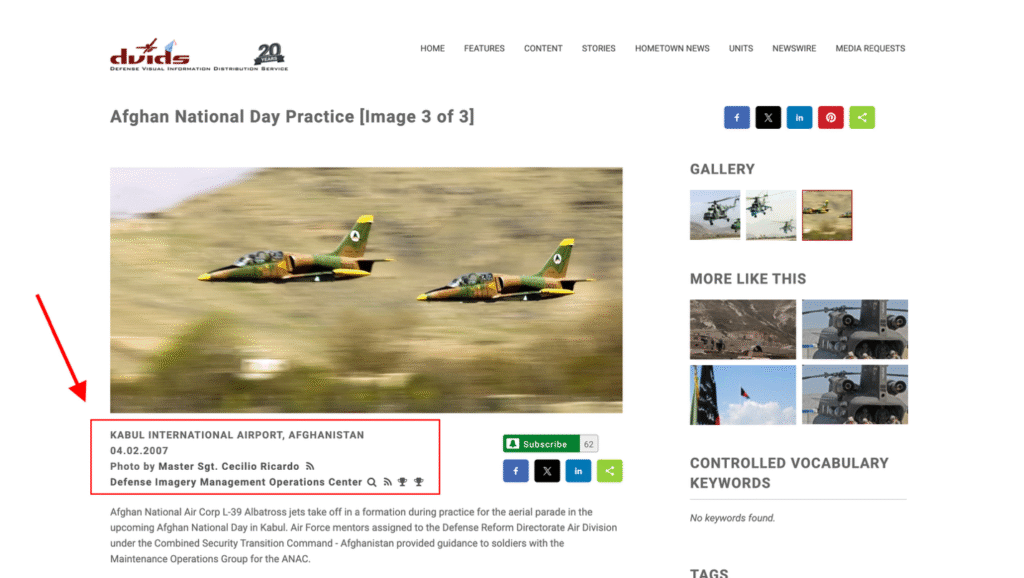Open first gallery helicopter thumbnail
This screenshot has height=578, width=1024.
pyautogui.click(x=715, y=215)
